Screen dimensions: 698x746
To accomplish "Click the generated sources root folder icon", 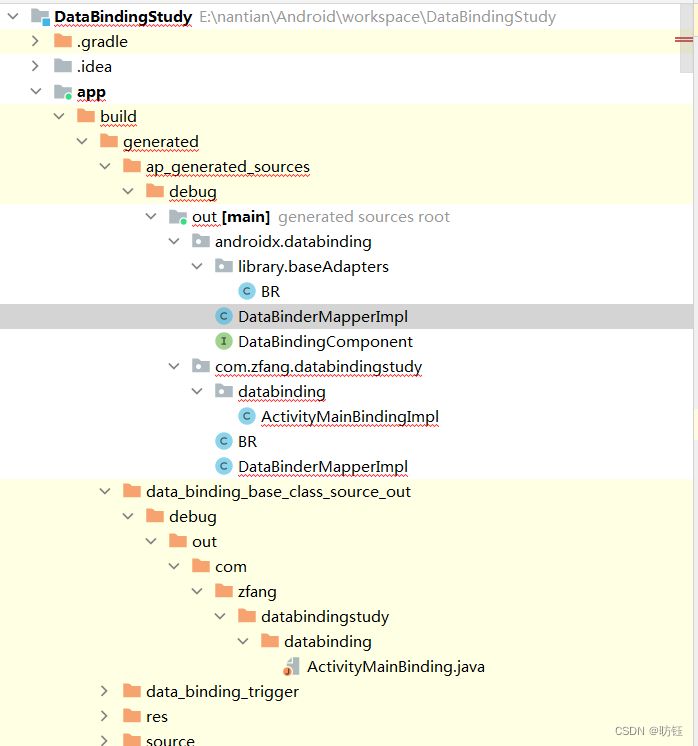I will [x=177, y=217].
